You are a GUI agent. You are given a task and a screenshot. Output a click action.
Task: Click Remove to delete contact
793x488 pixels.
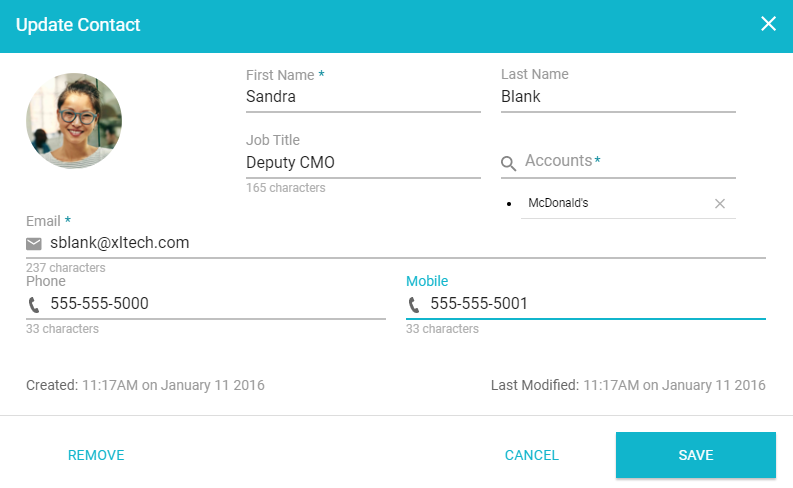coord(96,455)
